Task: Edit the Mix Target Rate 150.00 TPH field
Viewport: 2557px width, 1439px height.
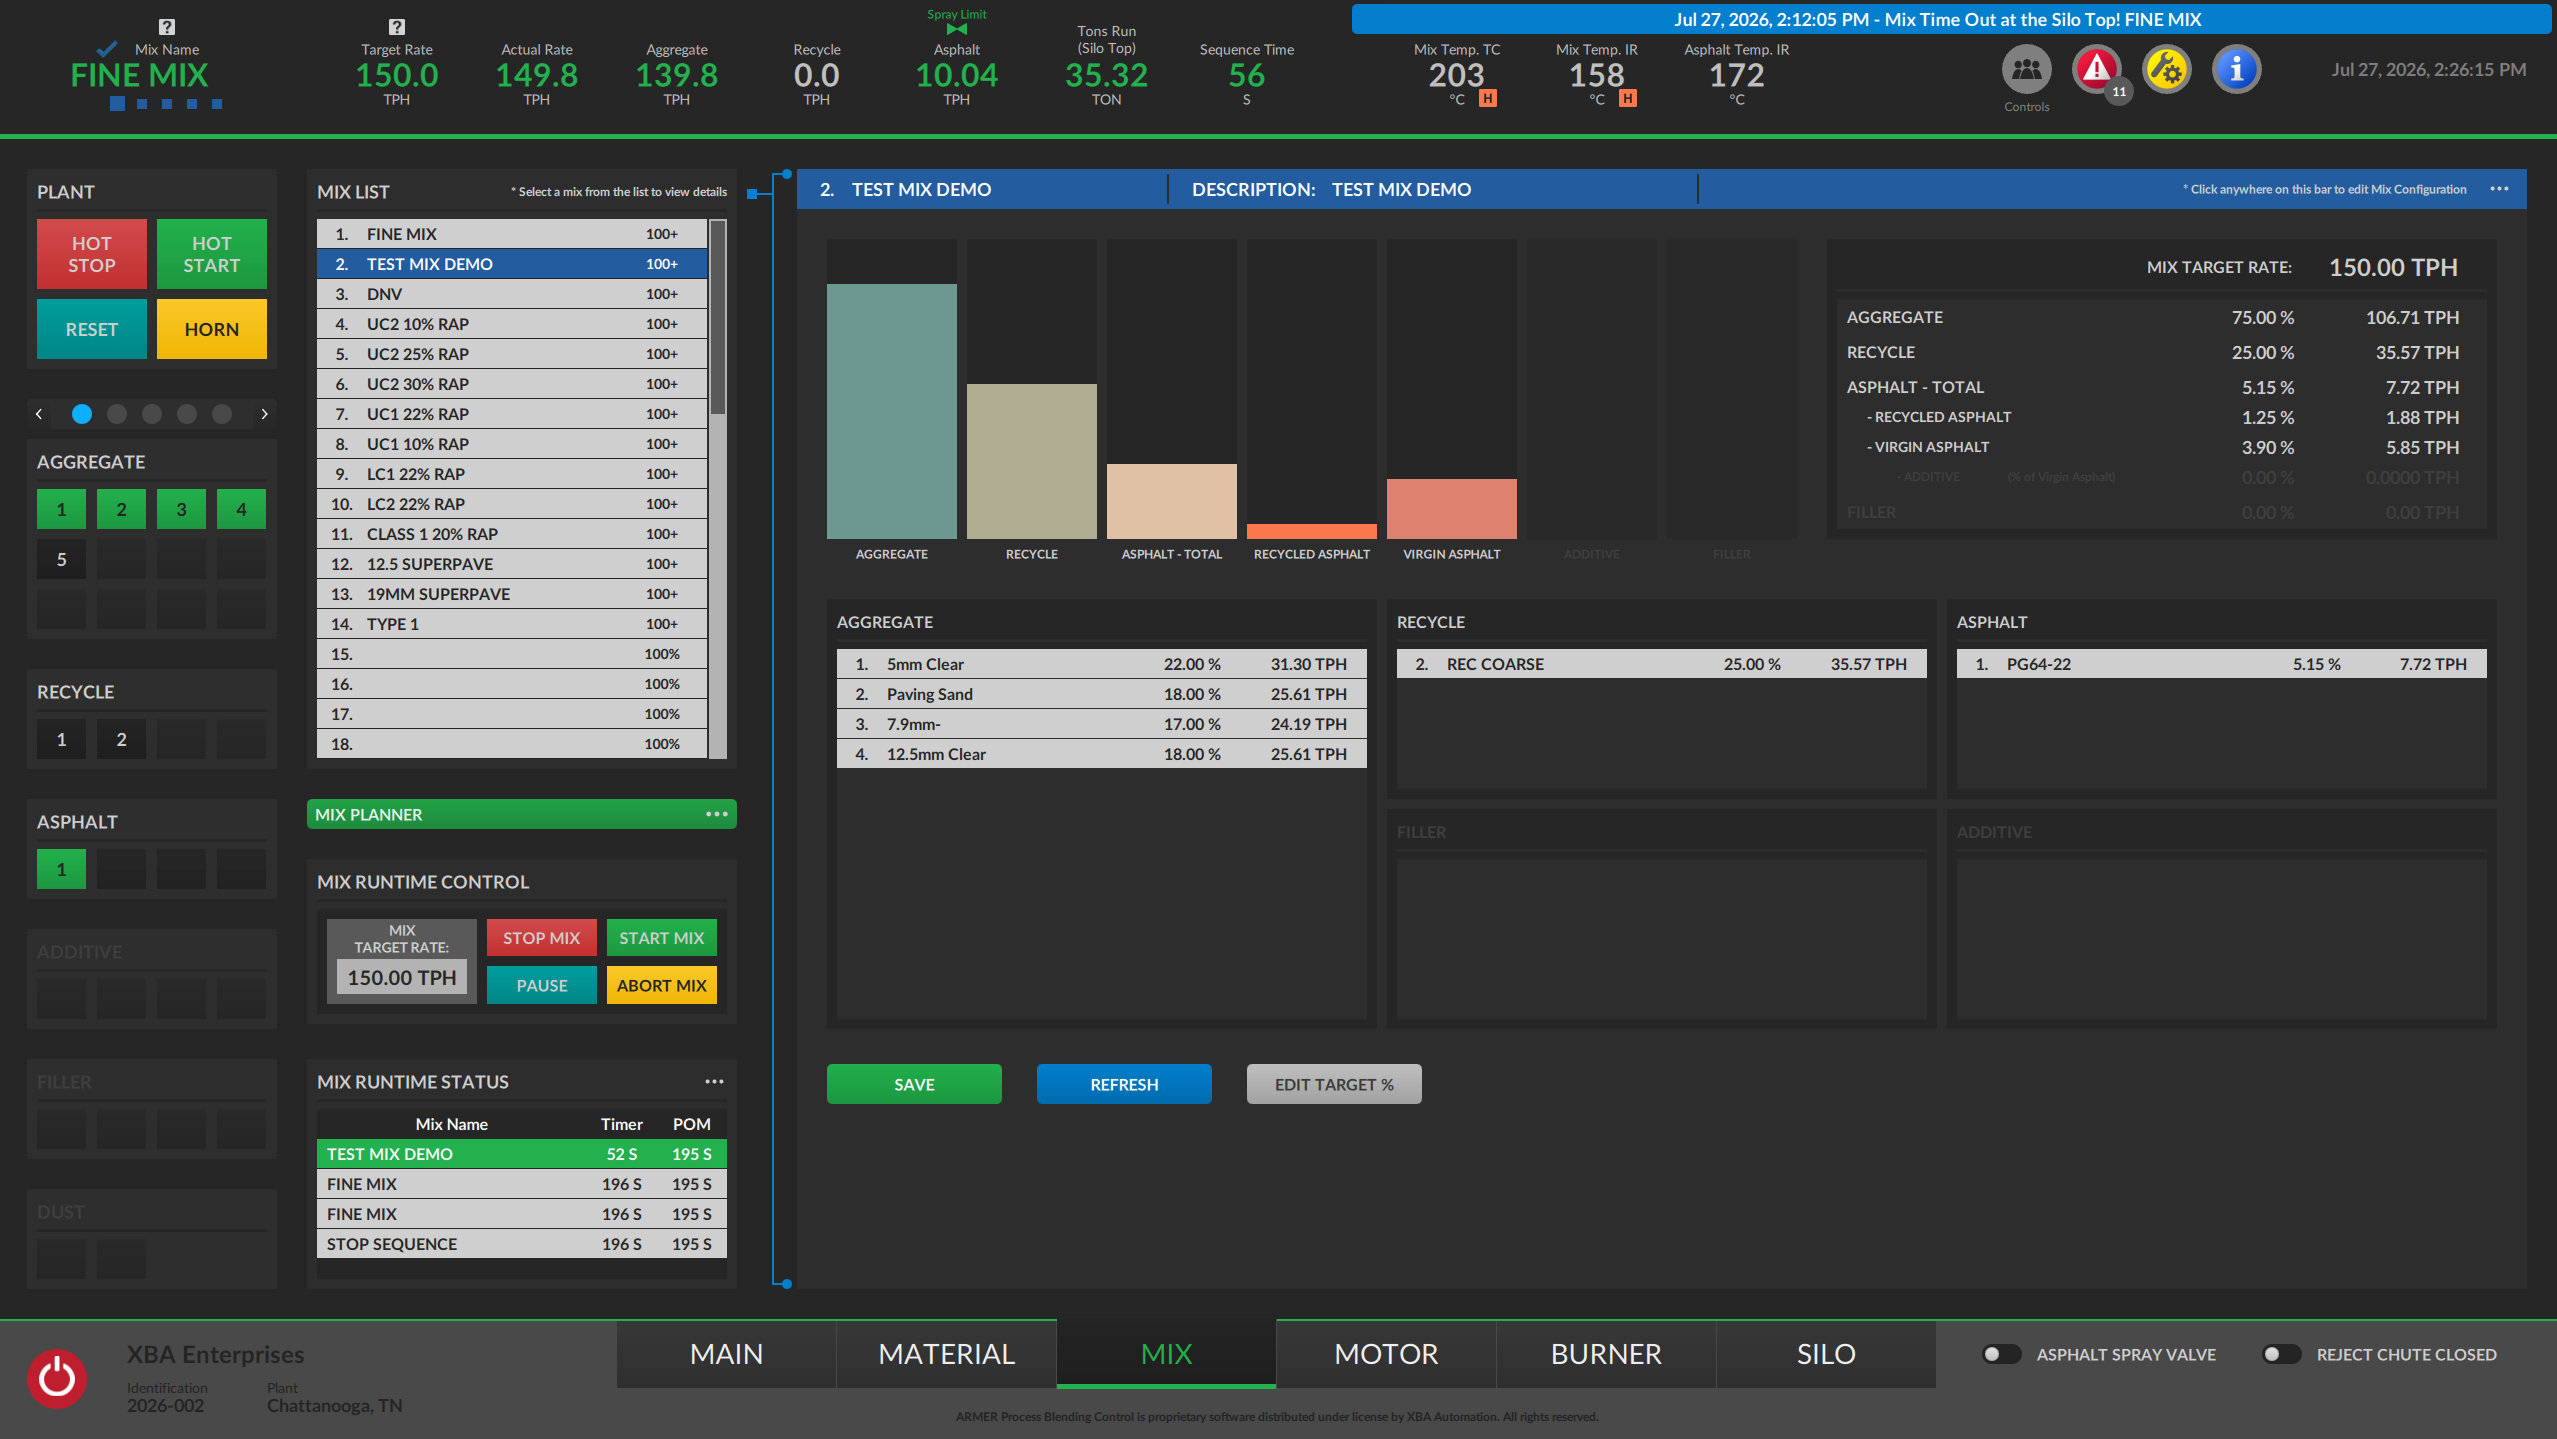Action: pos(401,977)
